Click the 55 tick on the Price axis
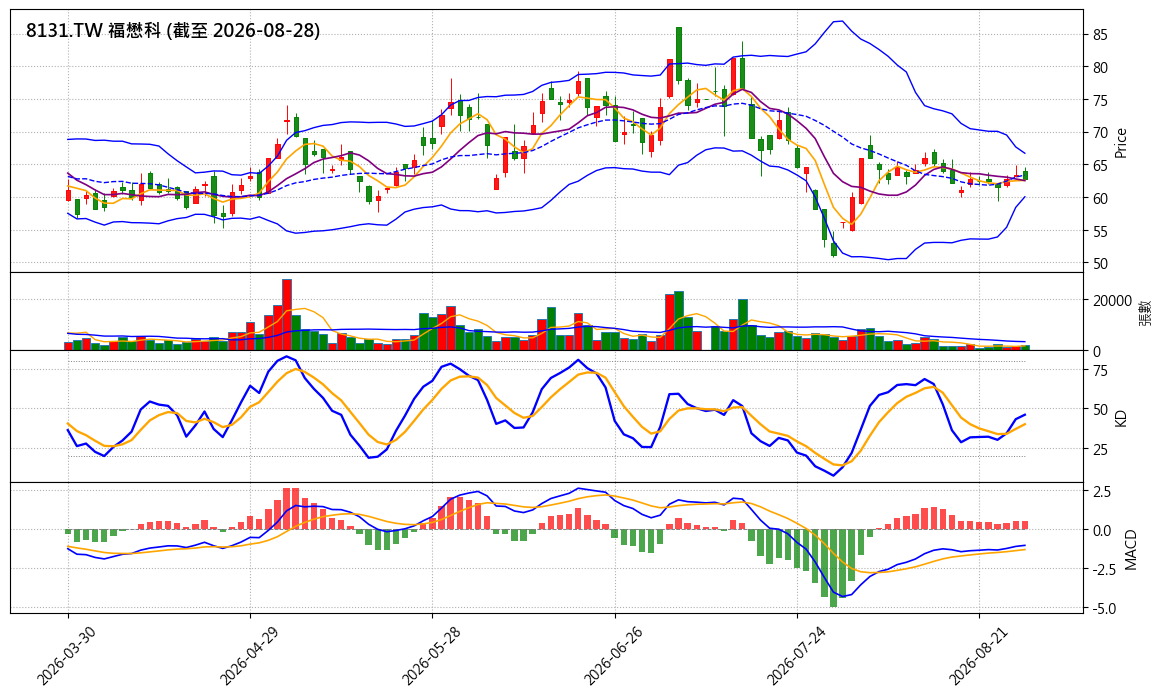This screenshot has width=1164, height=698. (1100, 232)
